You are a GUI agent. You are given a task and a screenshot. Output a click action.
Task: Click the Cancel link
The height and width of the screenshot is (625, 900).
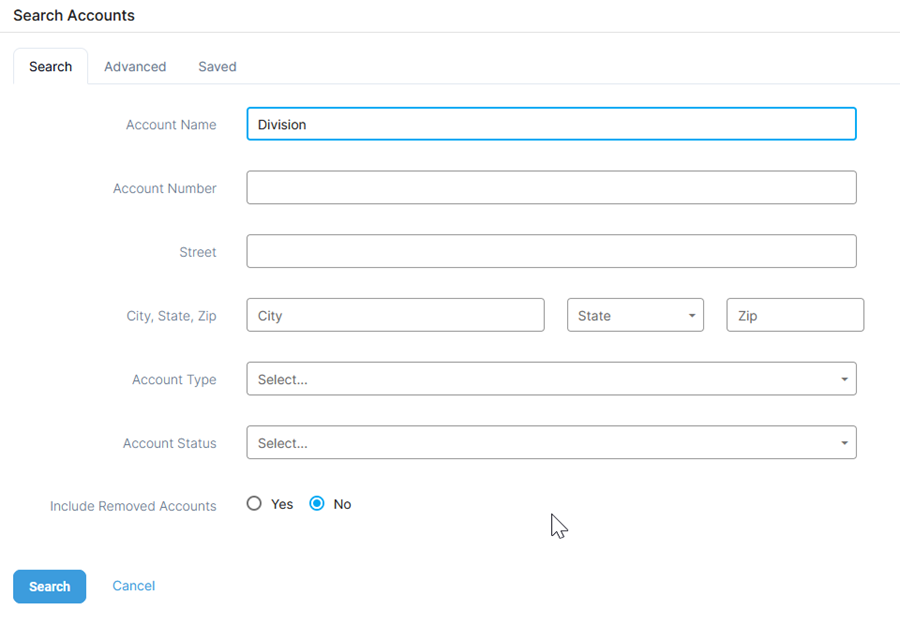133,586
